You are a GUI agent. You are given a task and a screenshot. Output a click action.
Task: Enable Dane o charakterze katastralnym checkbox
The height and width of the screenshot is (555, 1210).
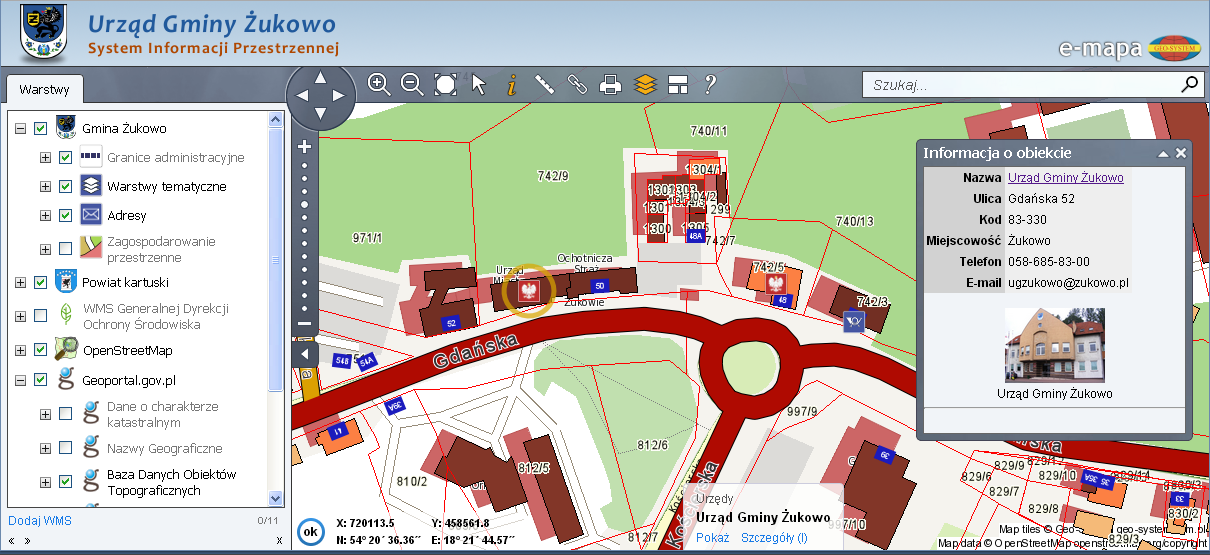(x=65, y=414)
